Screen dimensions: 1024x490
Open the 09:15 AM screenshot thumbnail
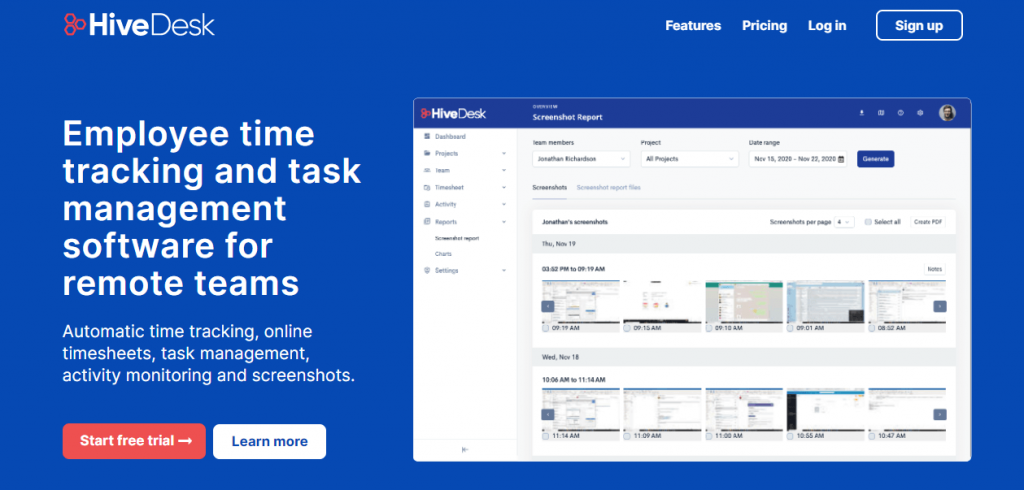click(662, 302)
